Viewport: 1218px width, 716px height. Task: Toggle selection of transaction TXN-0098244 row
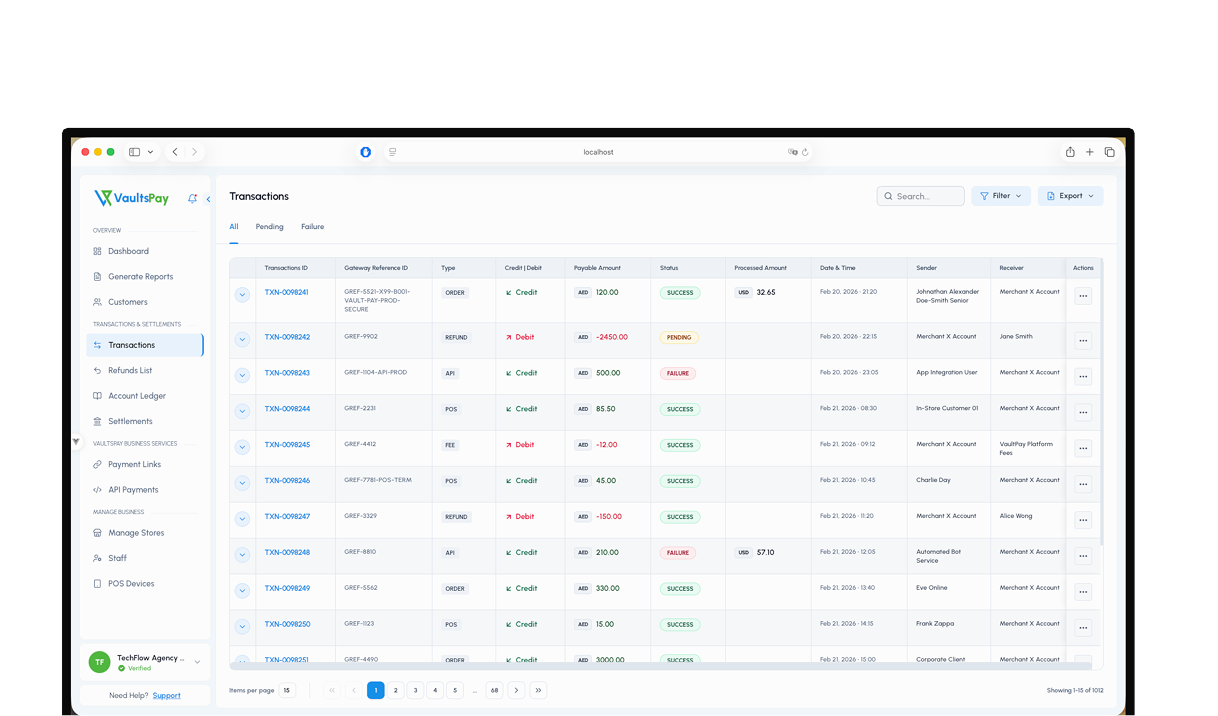click(x=241, y=411)
